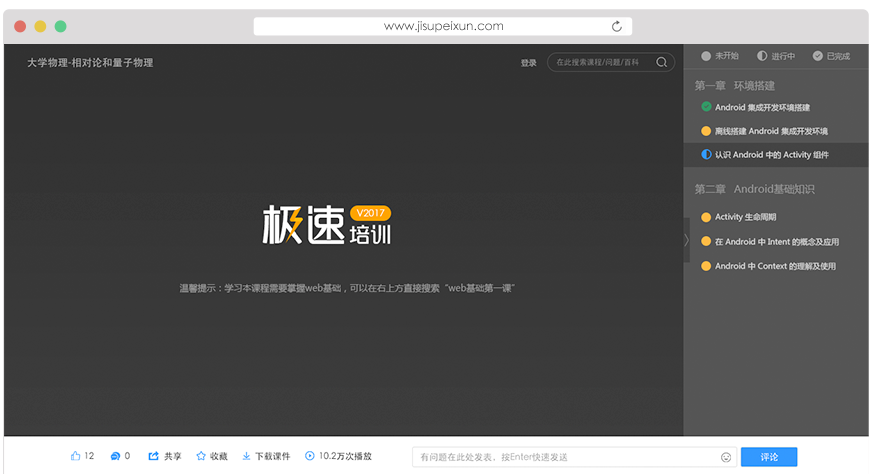Open lesson 在 Android 中 Intent 的概念及应用
This screenshot has height=474, width=872.
point(777,241)
